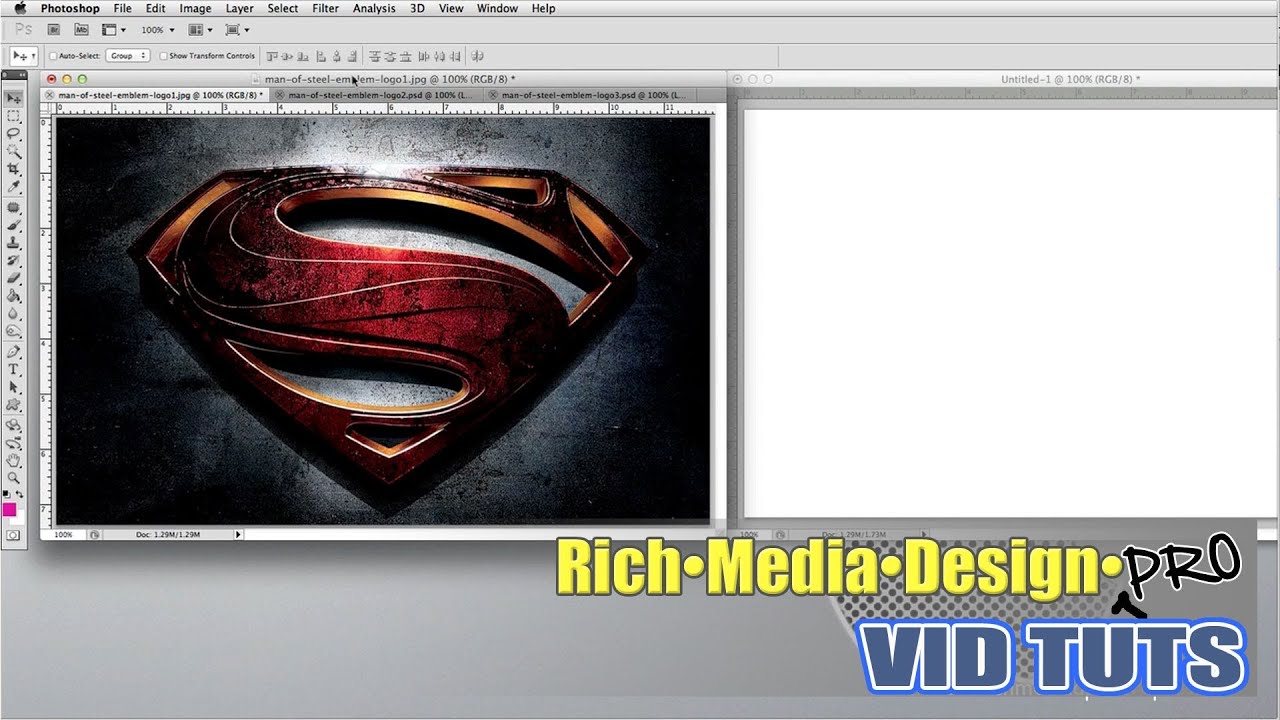
Task: Click the Auto-Align Layers icon
Action: [x=477, y=56]
